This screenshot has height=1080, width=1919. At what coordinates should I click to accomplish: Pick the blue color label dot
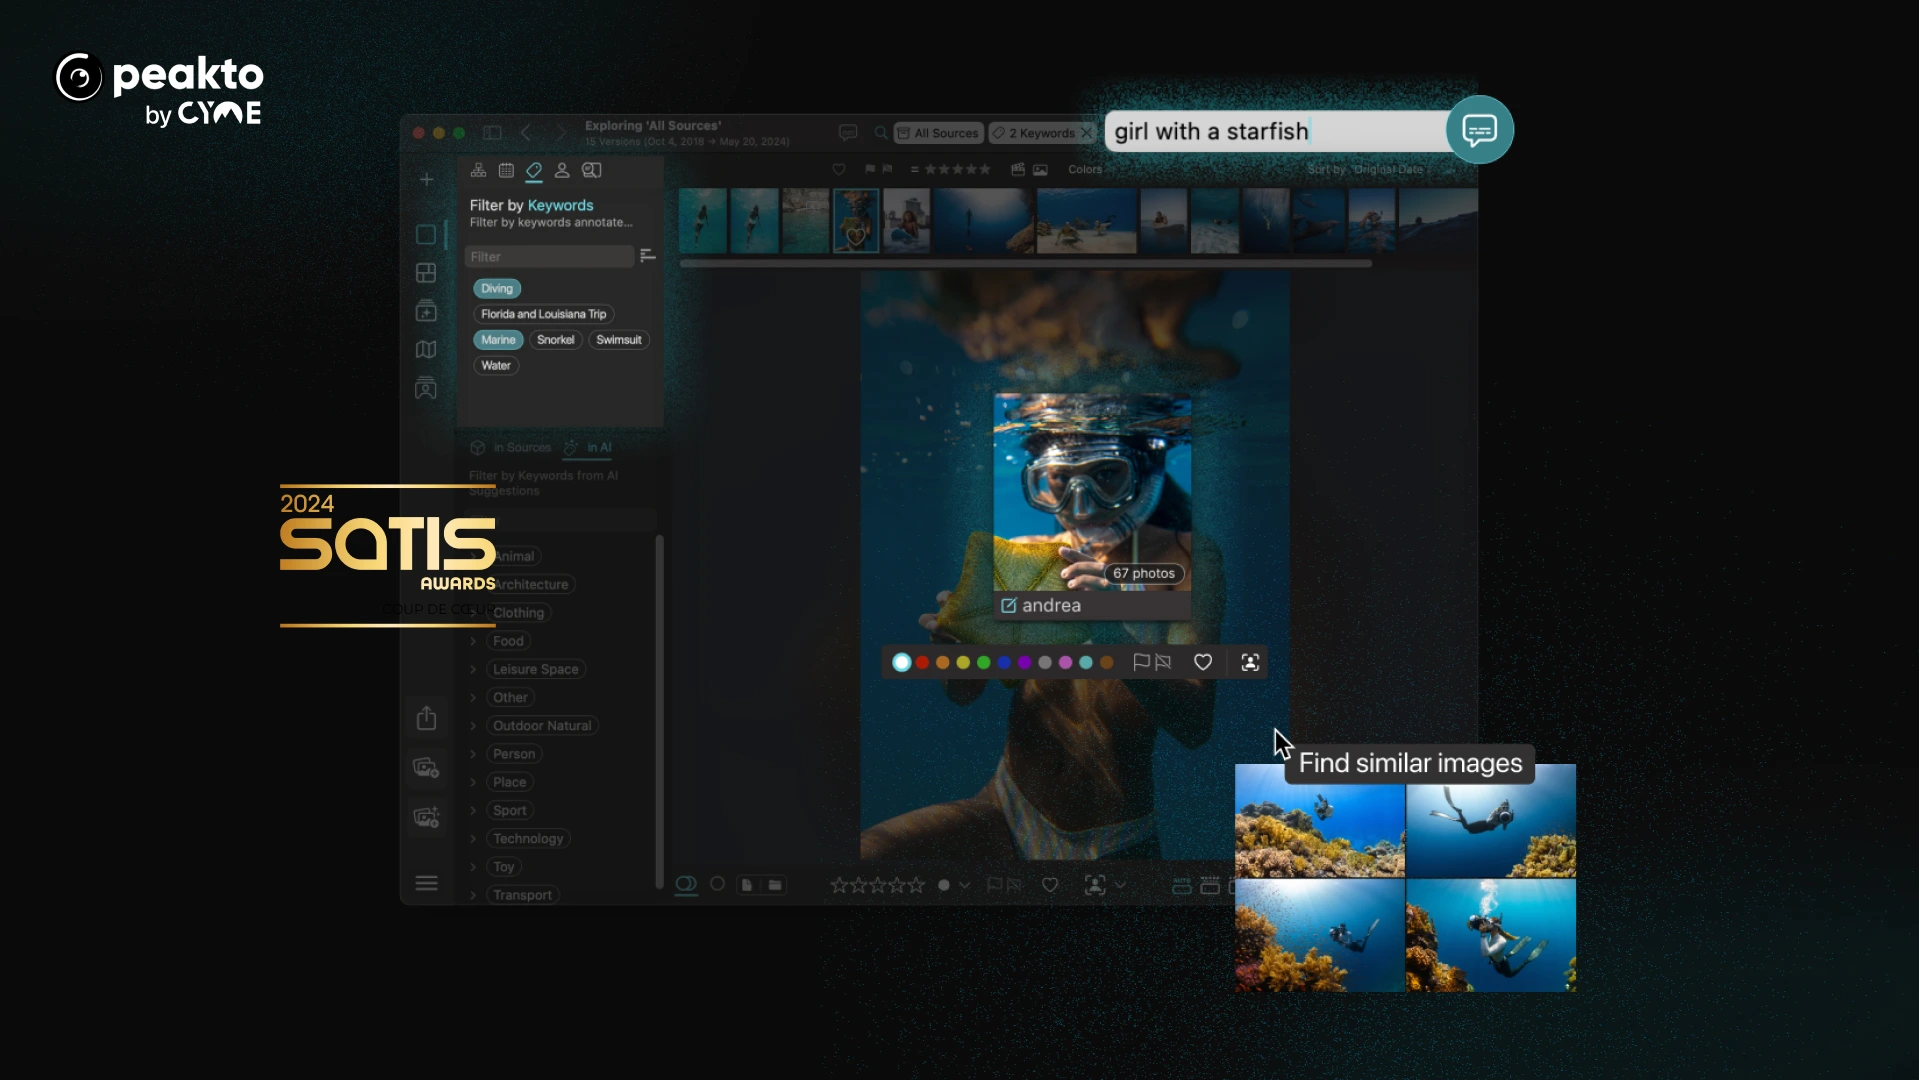pos(1004,662)
